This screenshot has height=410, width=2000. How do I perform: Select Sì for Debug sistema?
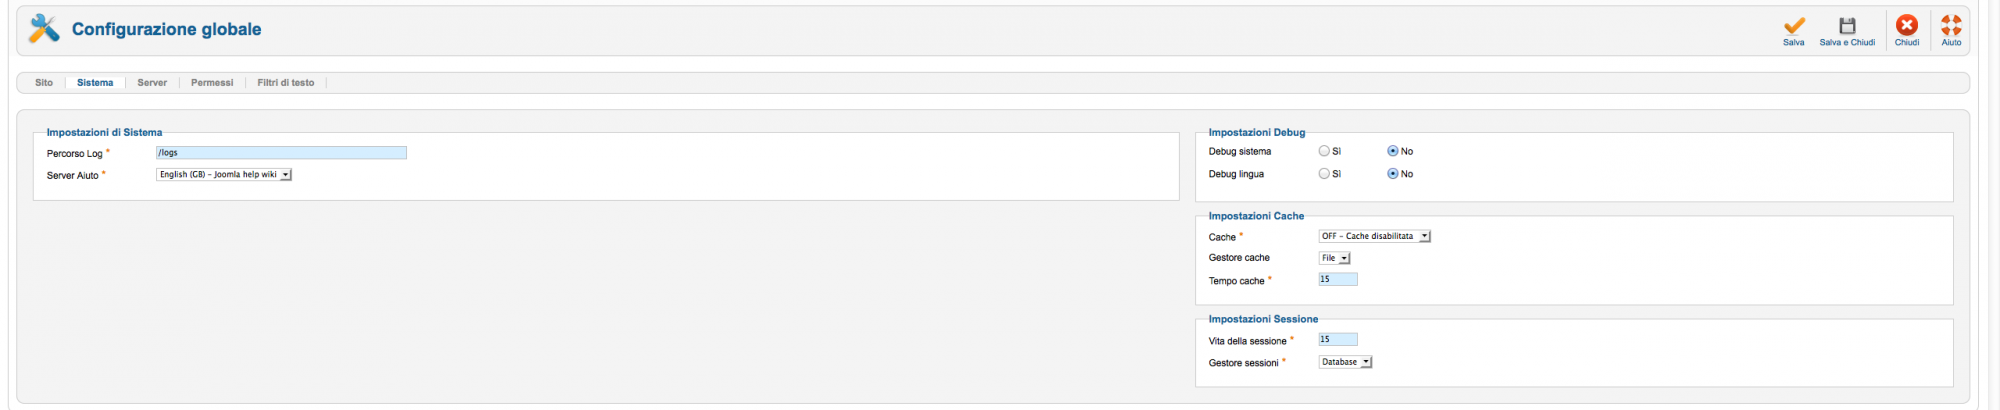(1324, 151)
